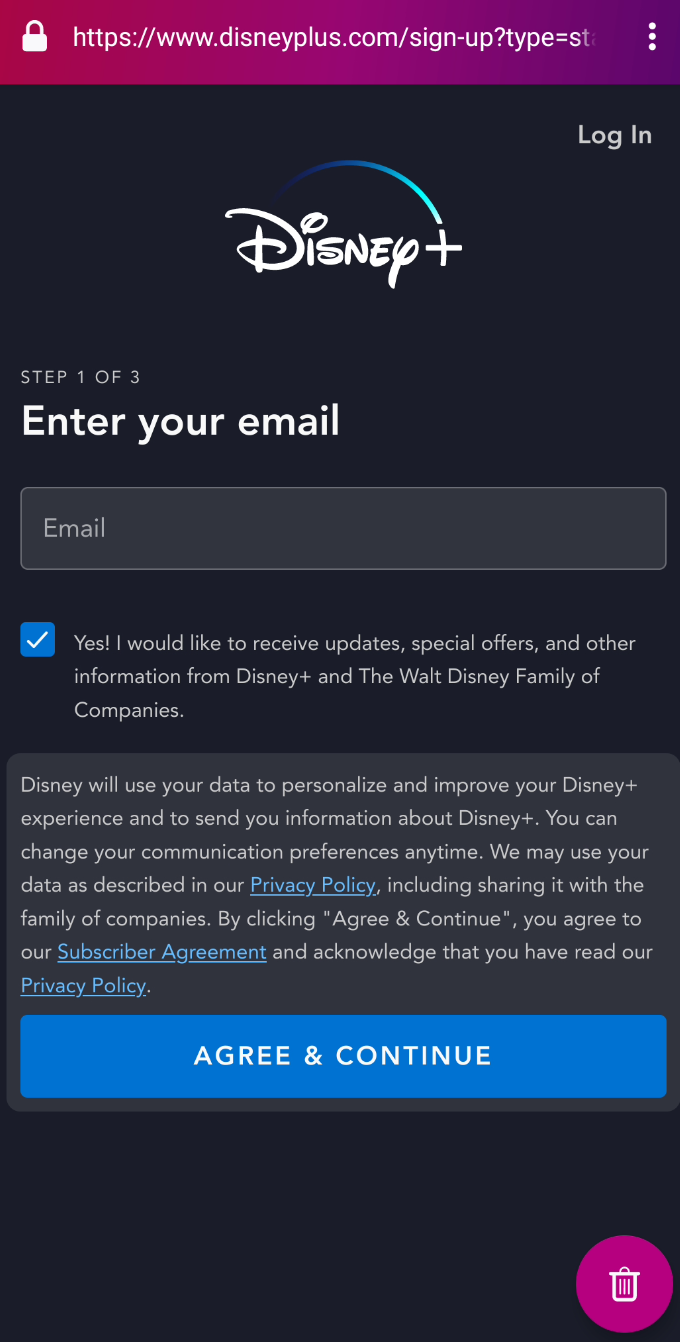
Task: Click the consent paragraph text
Action: pos(354,676)
